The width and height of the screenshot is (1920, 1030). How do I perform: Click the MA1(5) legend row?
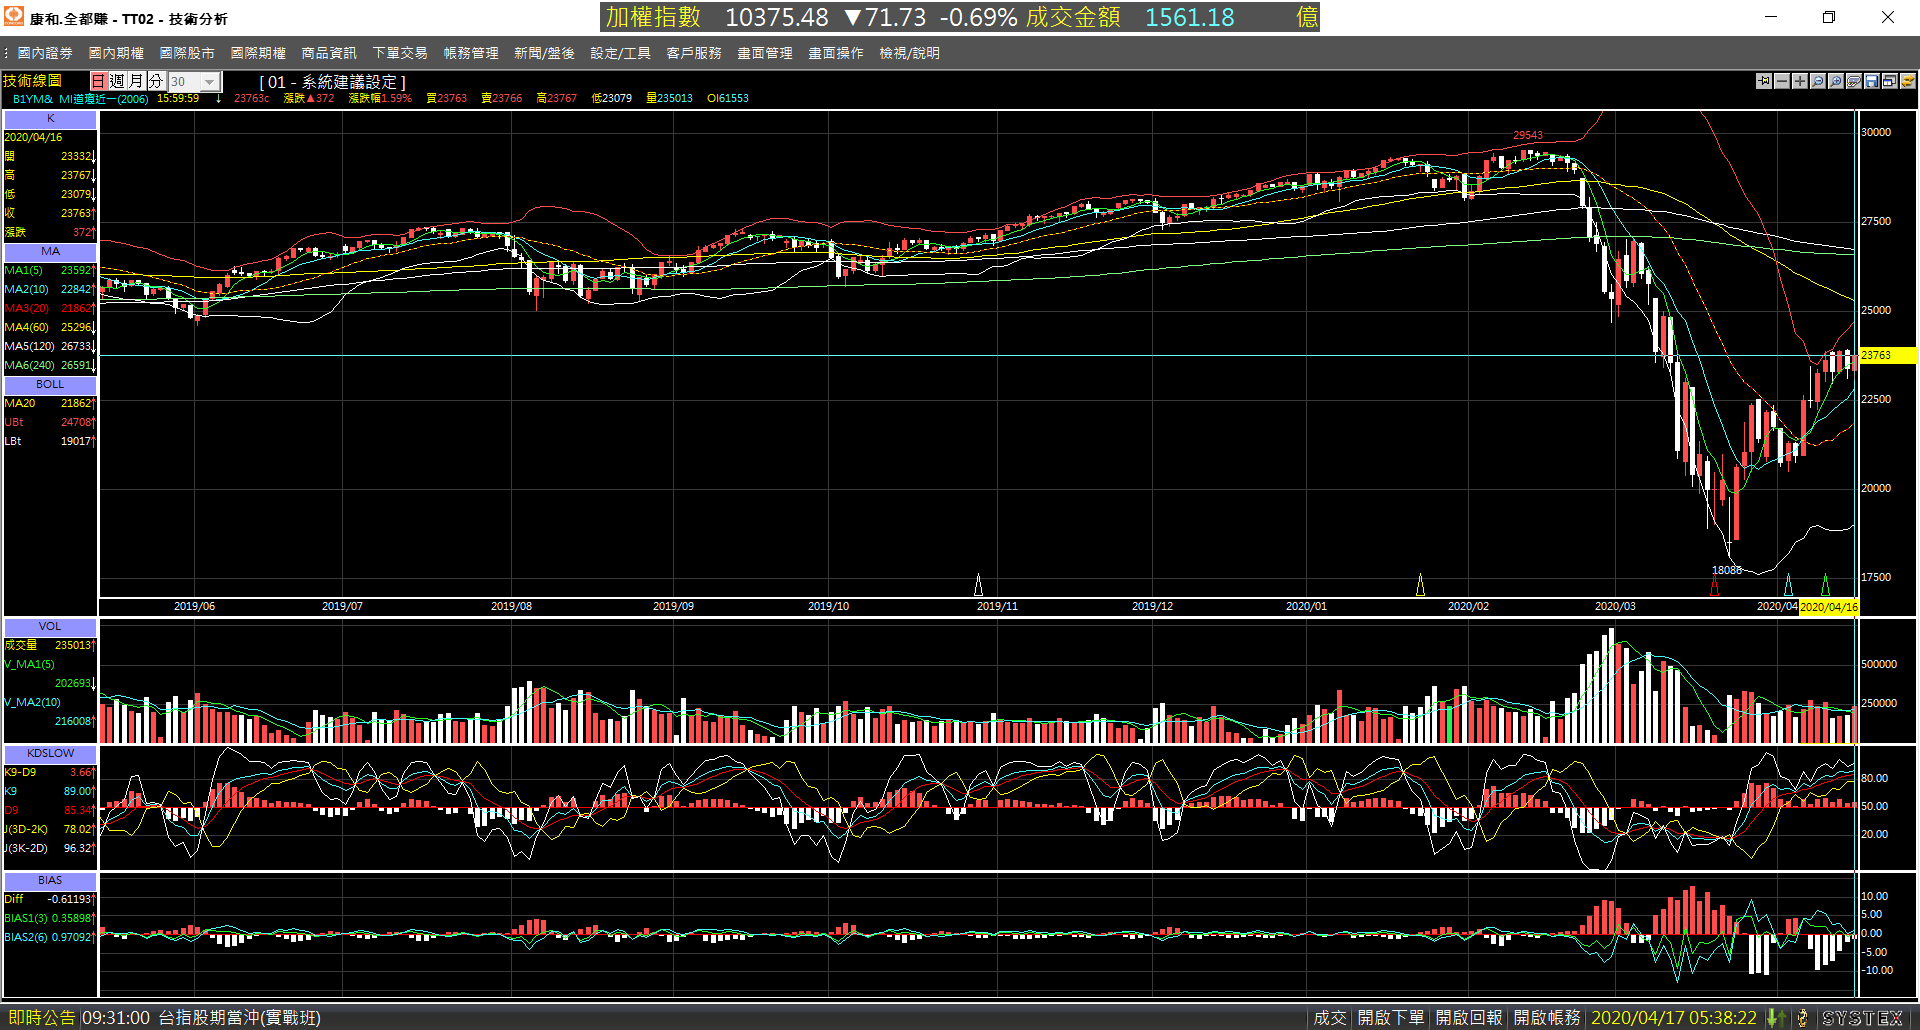[50, 271]
